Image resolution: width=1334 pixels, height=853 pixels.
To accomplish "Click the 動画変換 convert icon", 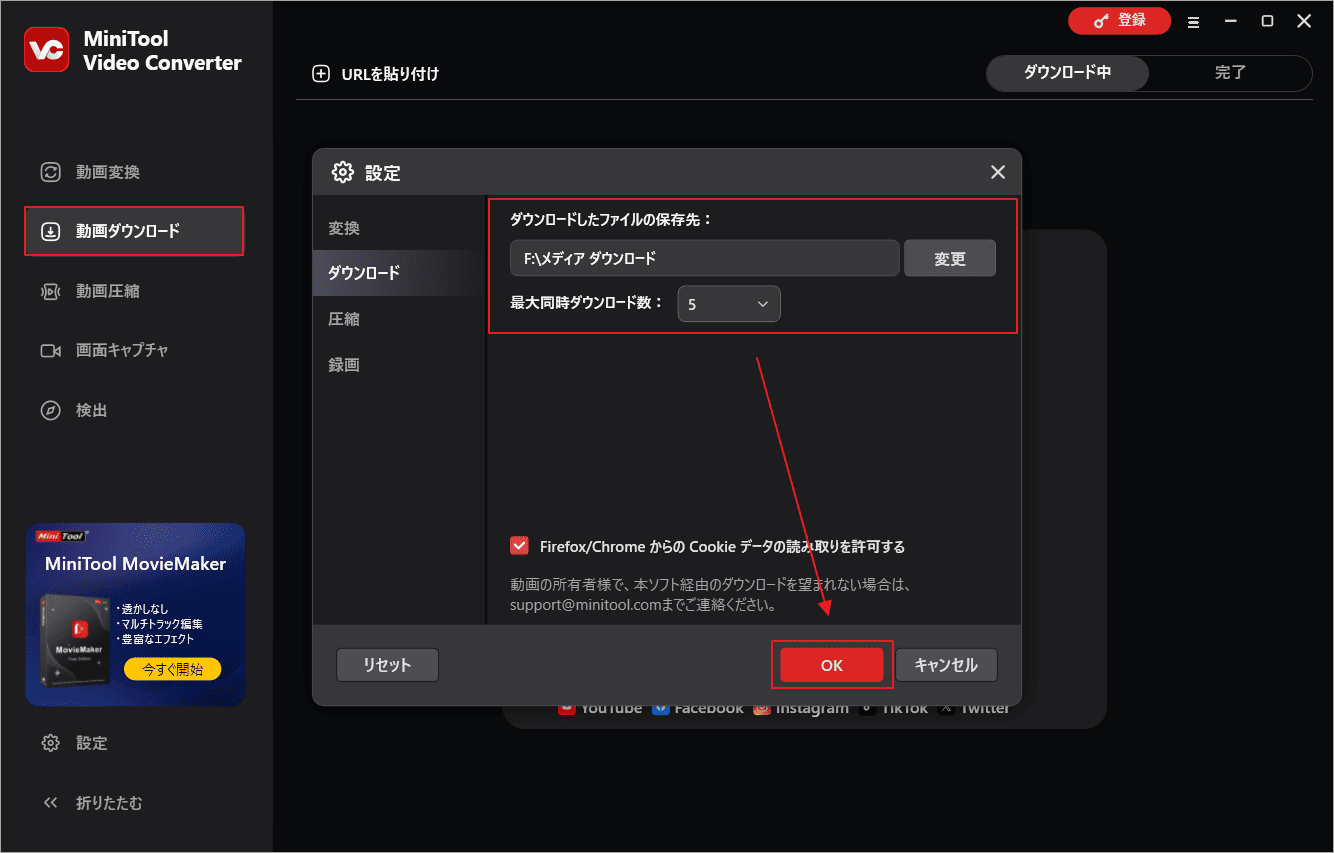I will [x=50, y=172].
